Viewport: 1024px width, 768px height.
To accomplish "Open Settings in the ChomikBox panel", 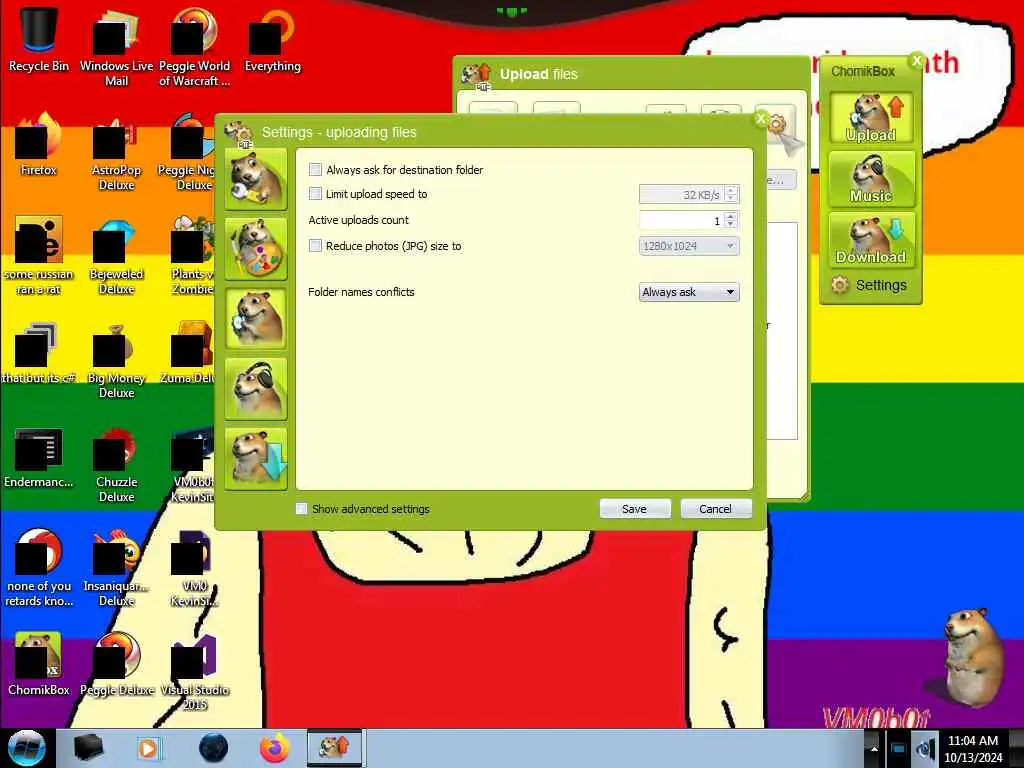I will point(869,285).
